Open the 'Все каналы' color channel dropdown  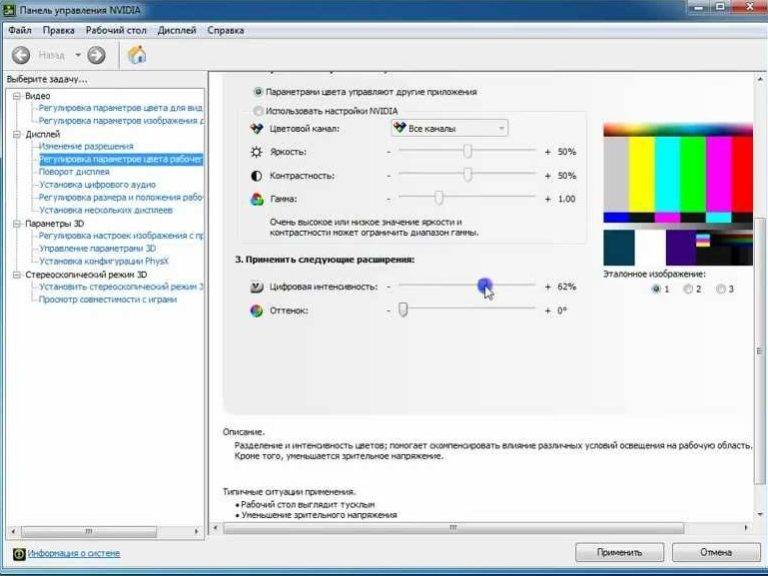point(450,128)
